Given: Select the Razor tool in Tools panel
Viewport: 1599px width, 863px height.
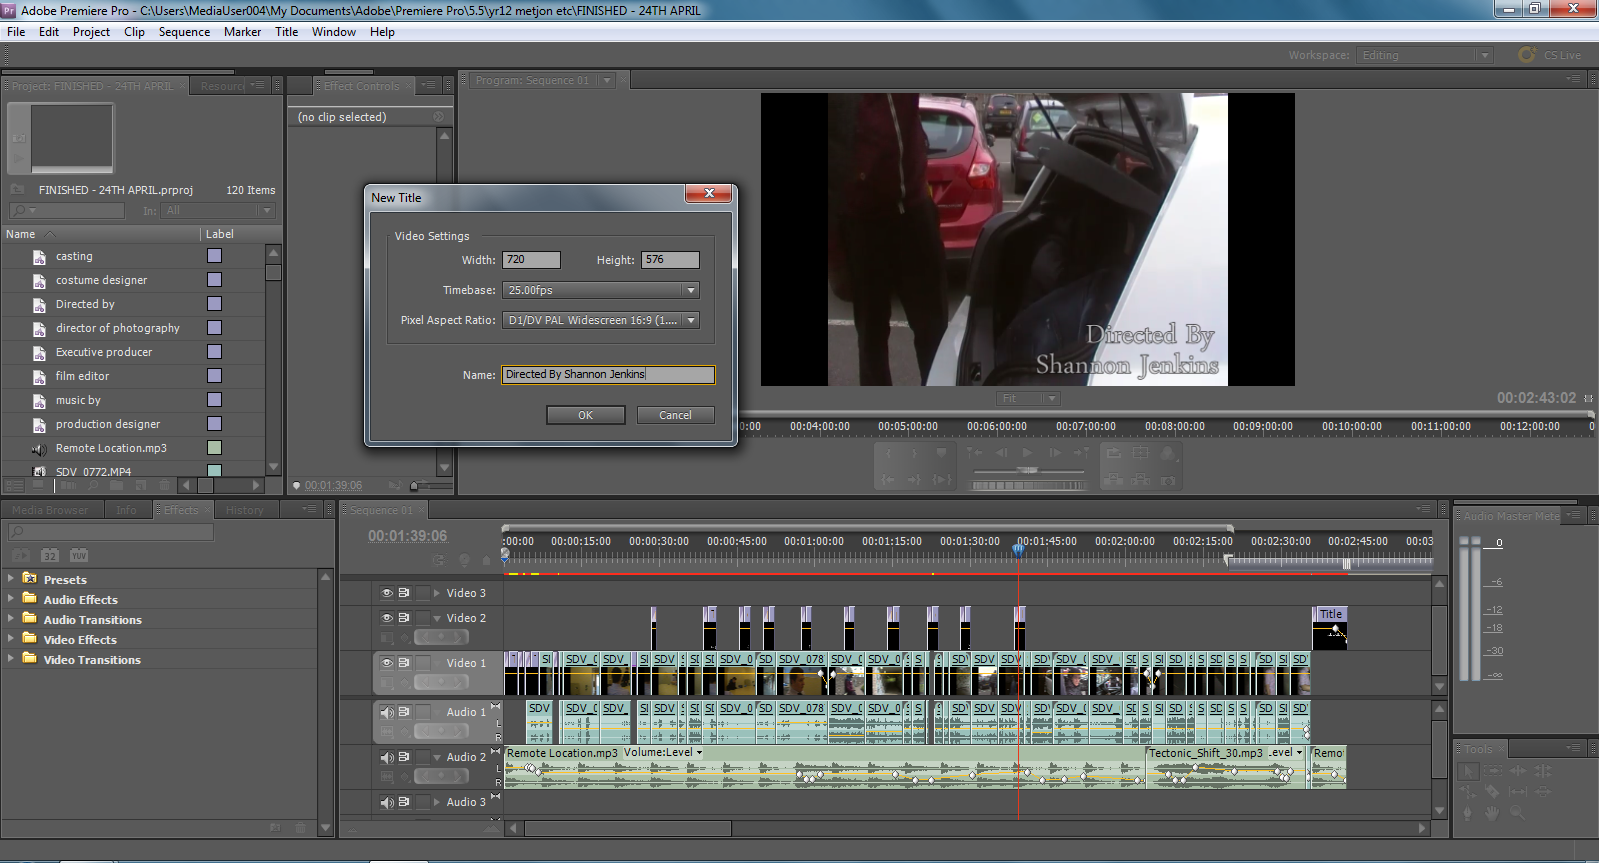Looking at the screenshot, I should [1492, 791].
